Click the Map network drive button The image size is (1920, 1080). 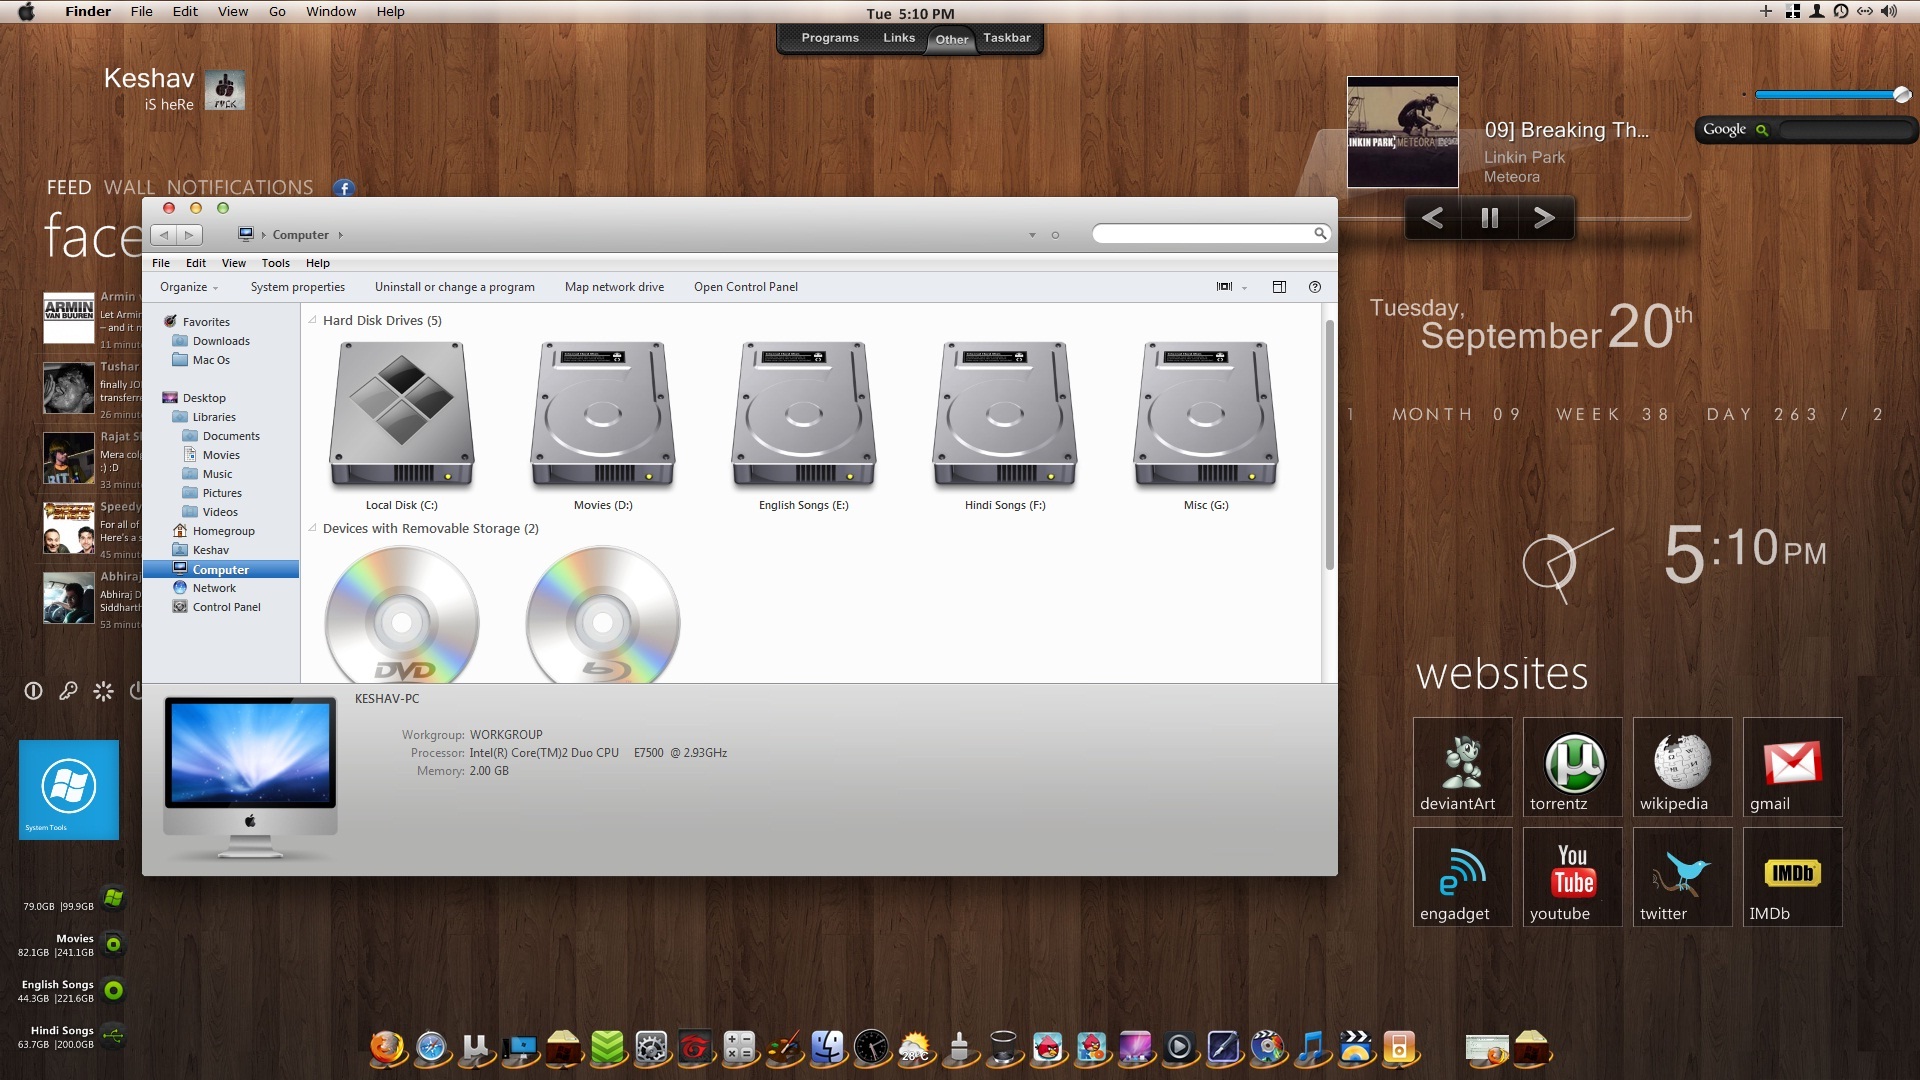pyautogui.click(x=614, y=287)
